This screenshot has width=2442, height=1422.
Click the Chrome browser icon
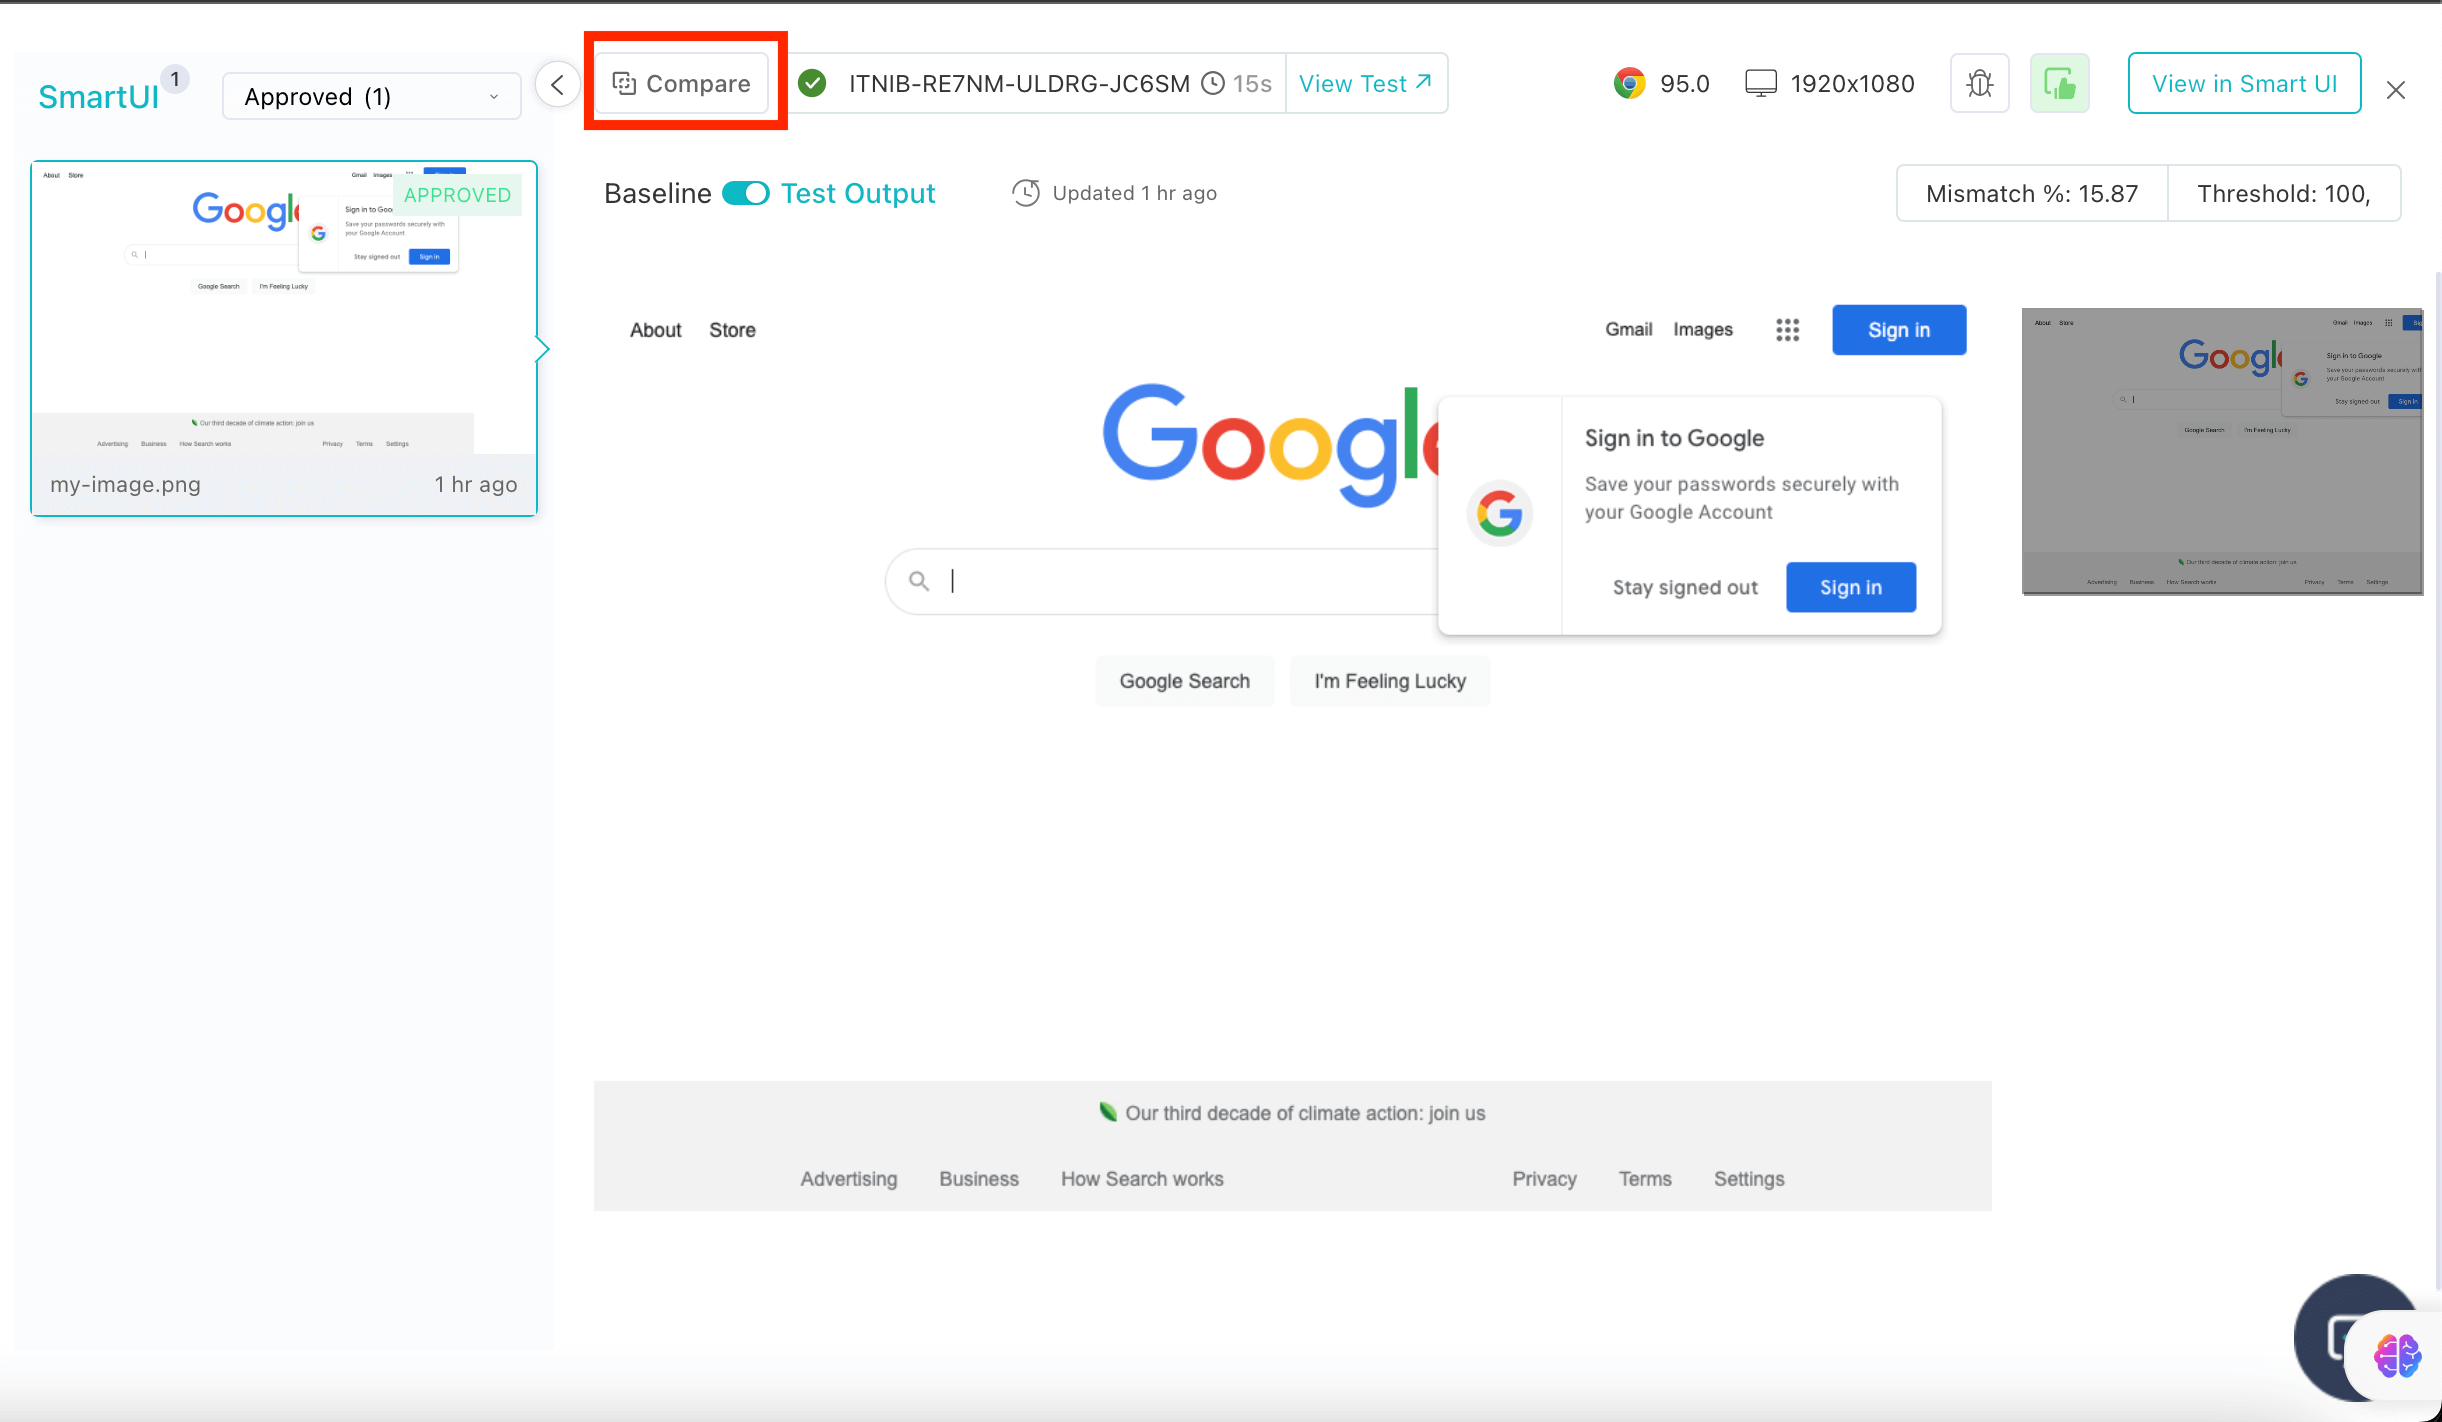pos(1629,84)
